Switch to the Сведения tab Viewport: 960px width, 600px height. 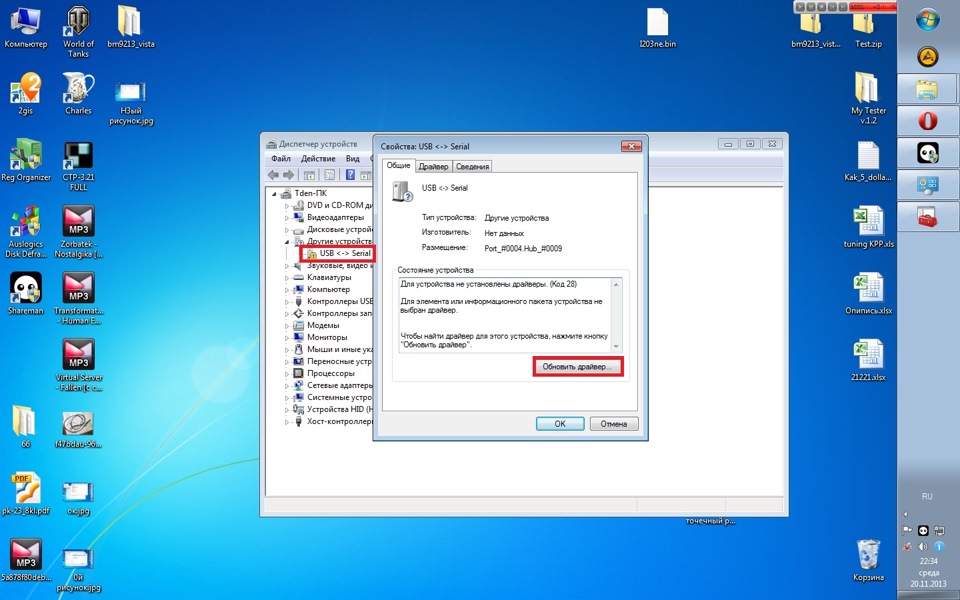473,167
